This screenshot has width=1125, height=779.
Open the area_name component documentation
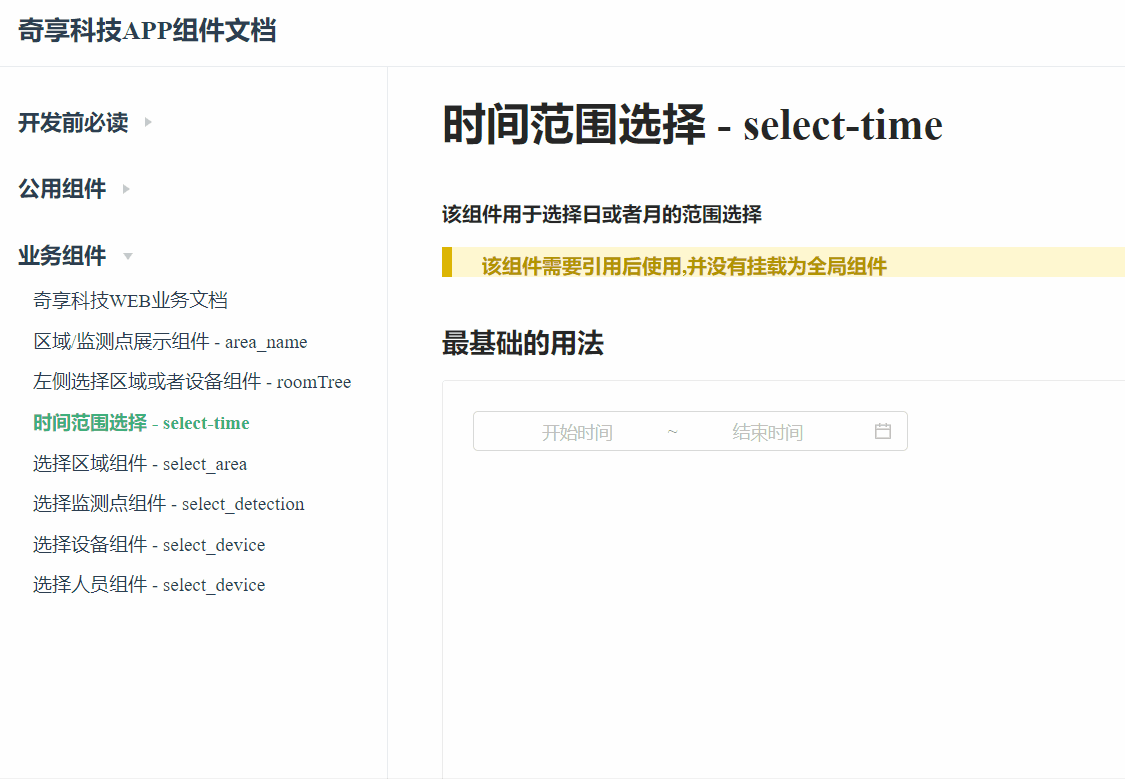pos(169,341)
